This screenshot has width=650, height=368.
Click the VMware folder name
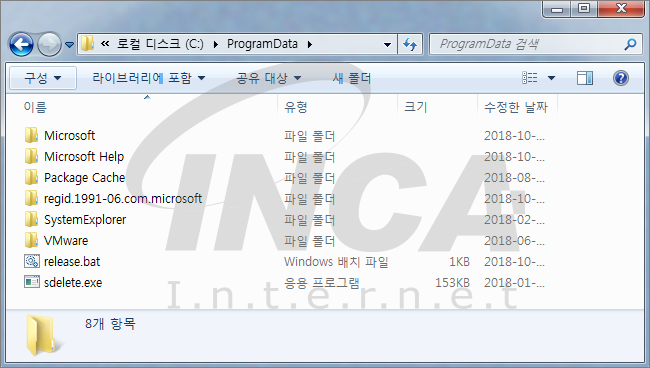click(66, 241)
